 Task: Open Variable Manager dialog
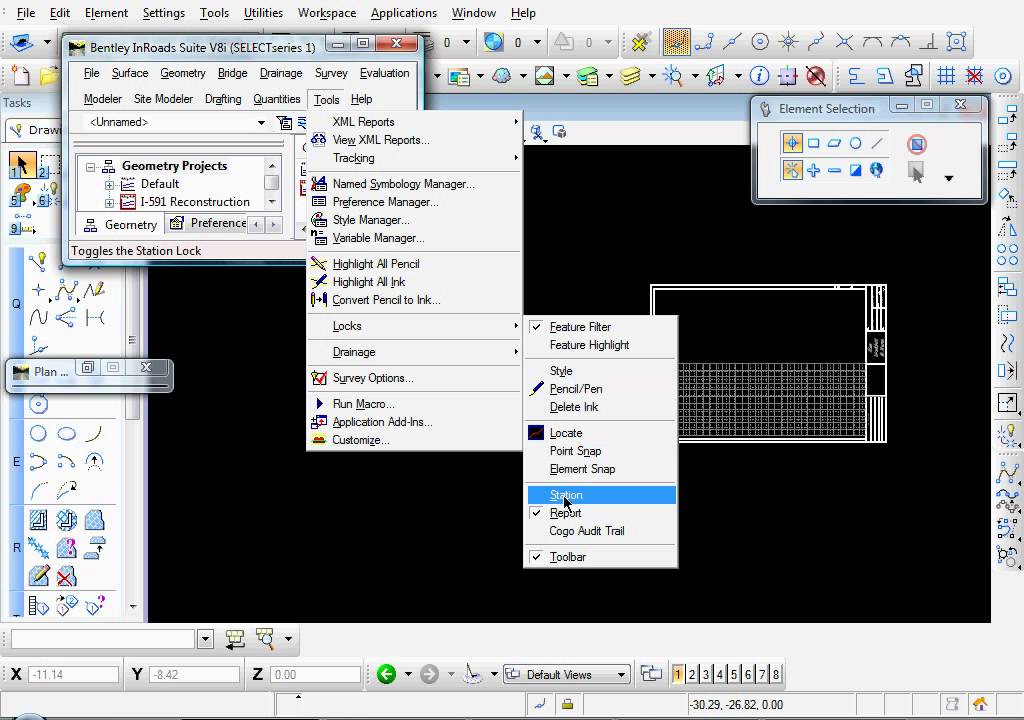[415, 238]
